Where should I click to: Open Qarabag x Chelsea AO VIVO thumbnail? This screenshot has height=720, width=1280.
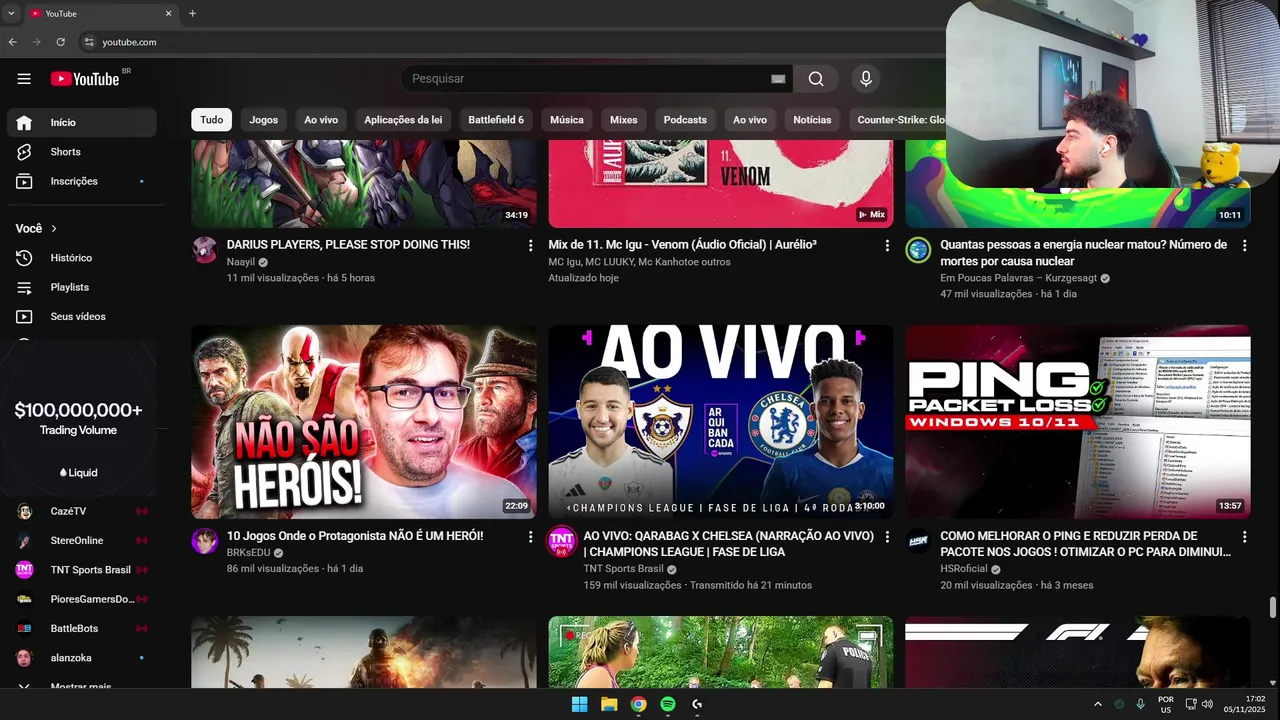(x=721, y=421)
